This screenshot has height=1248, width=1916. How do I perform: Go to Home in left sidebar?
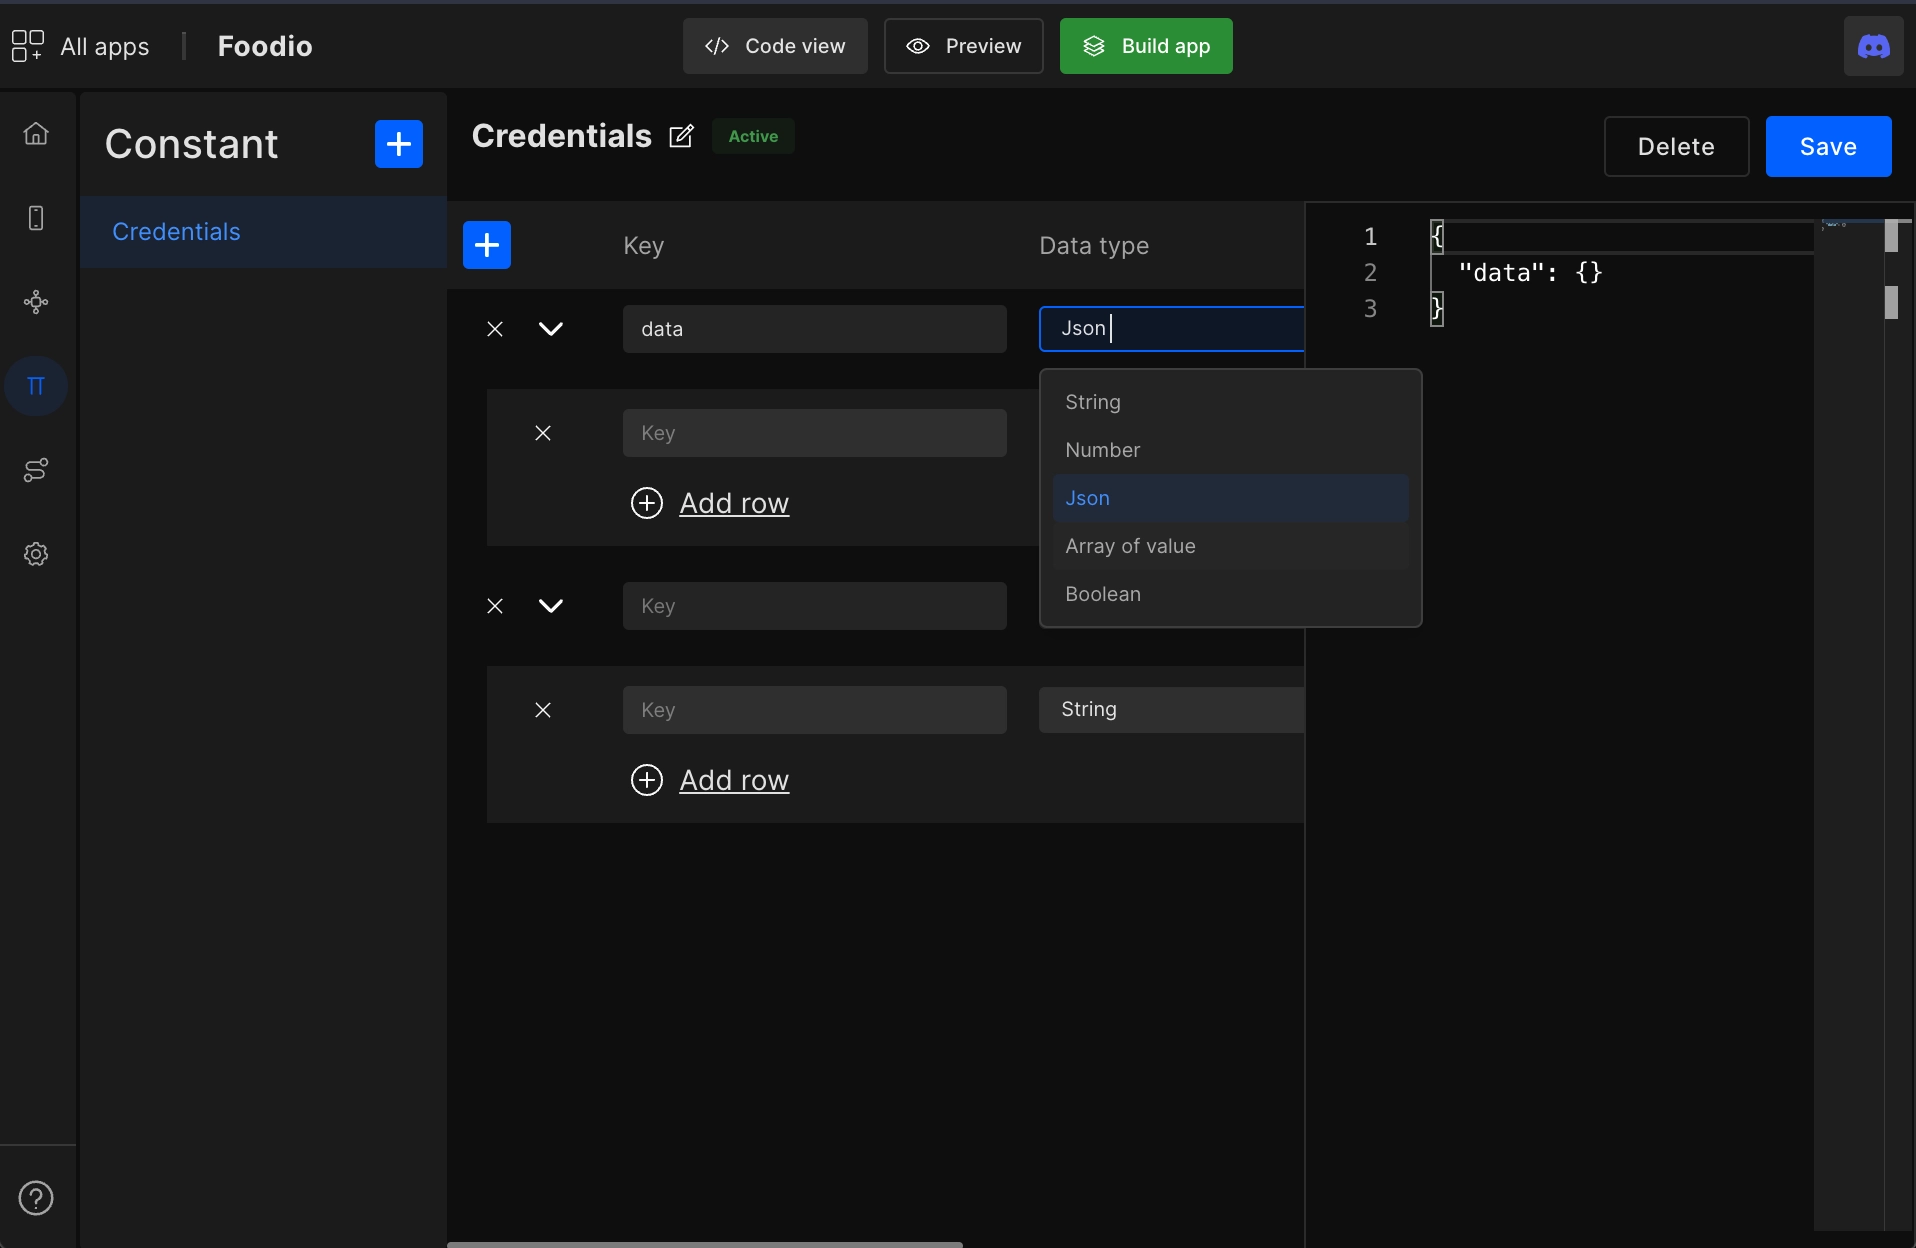[36, 133]
